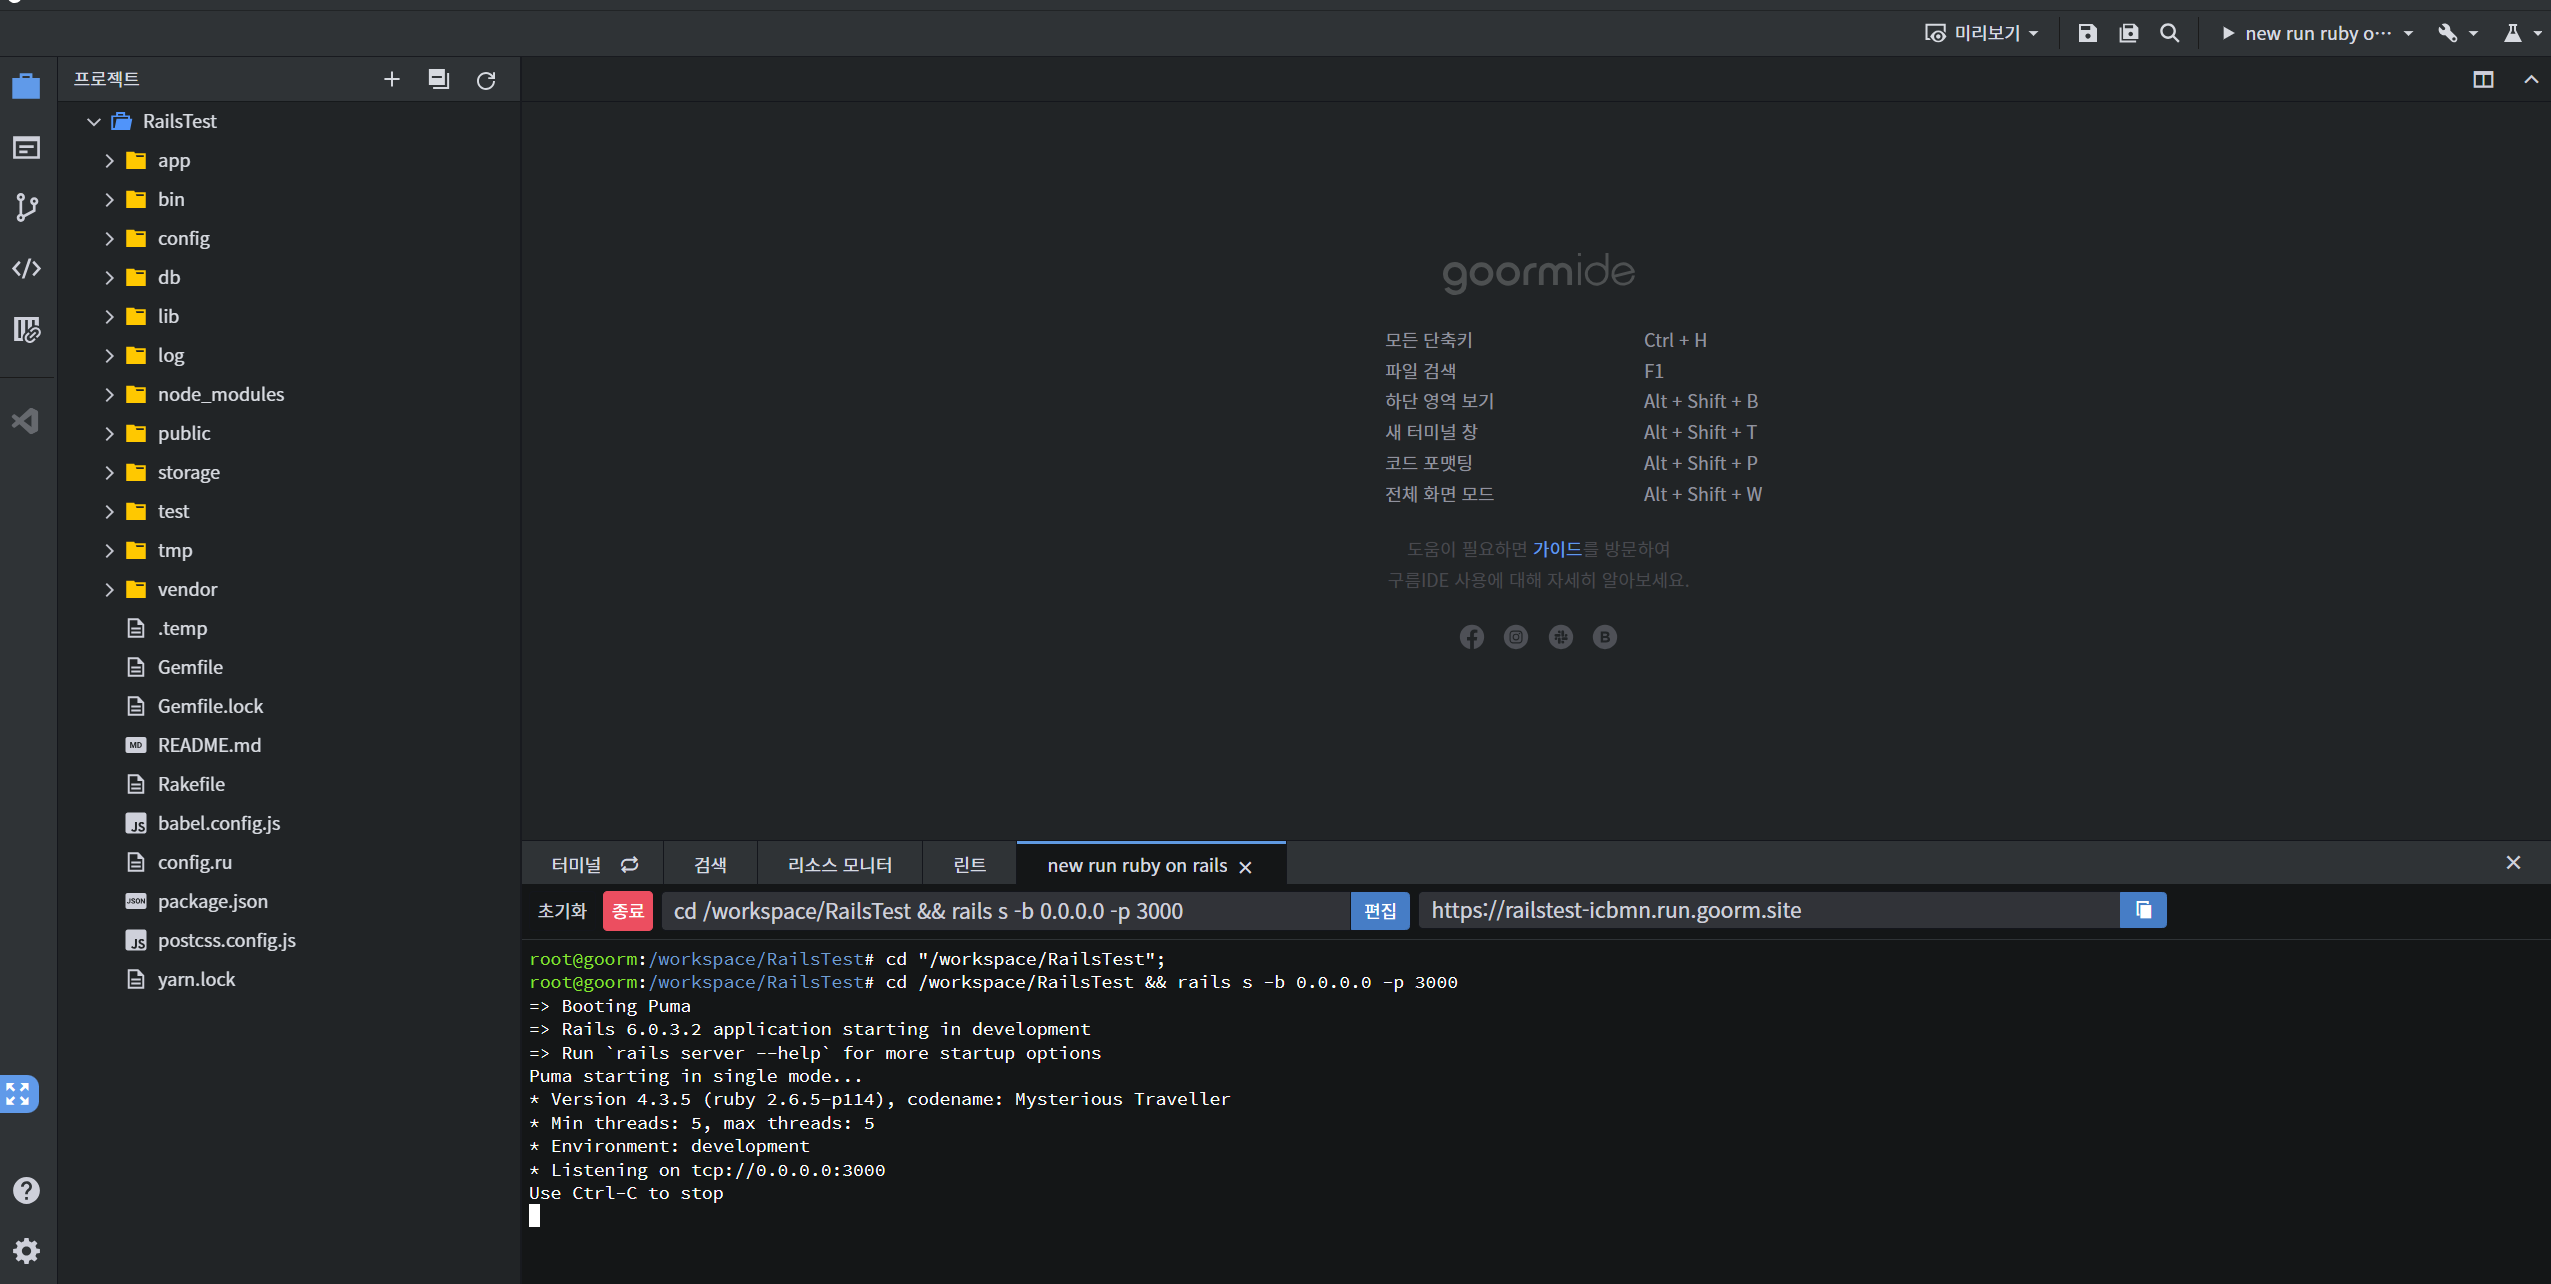Click the search magnifier in the top toolbar

2169,33
